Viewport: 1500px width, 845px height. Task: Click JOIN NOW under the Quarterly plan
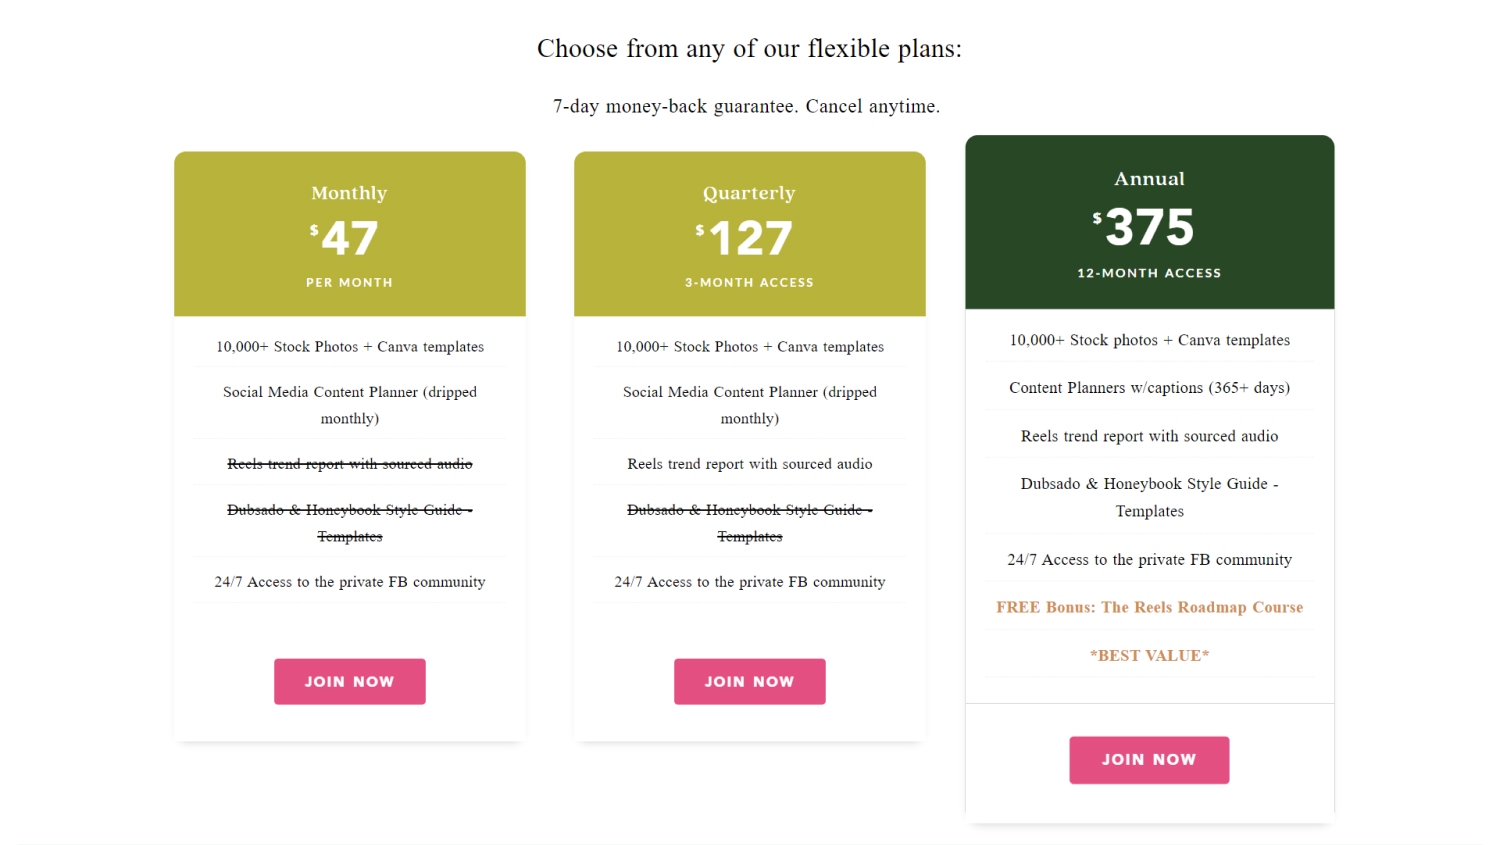749,681
